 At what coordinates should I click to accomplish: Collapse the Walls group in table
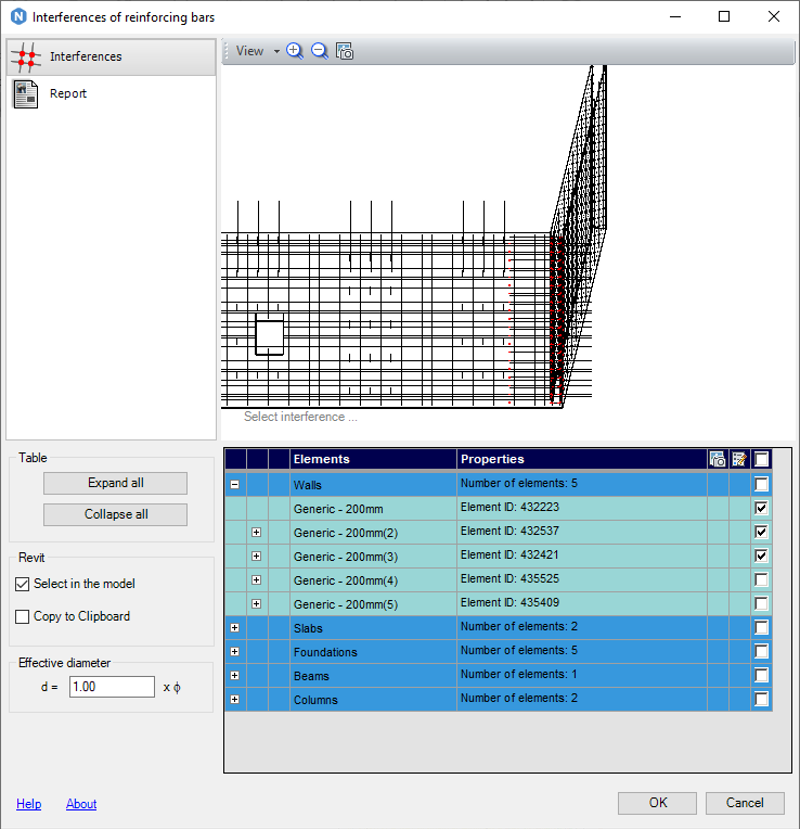(x=235, y=484)
